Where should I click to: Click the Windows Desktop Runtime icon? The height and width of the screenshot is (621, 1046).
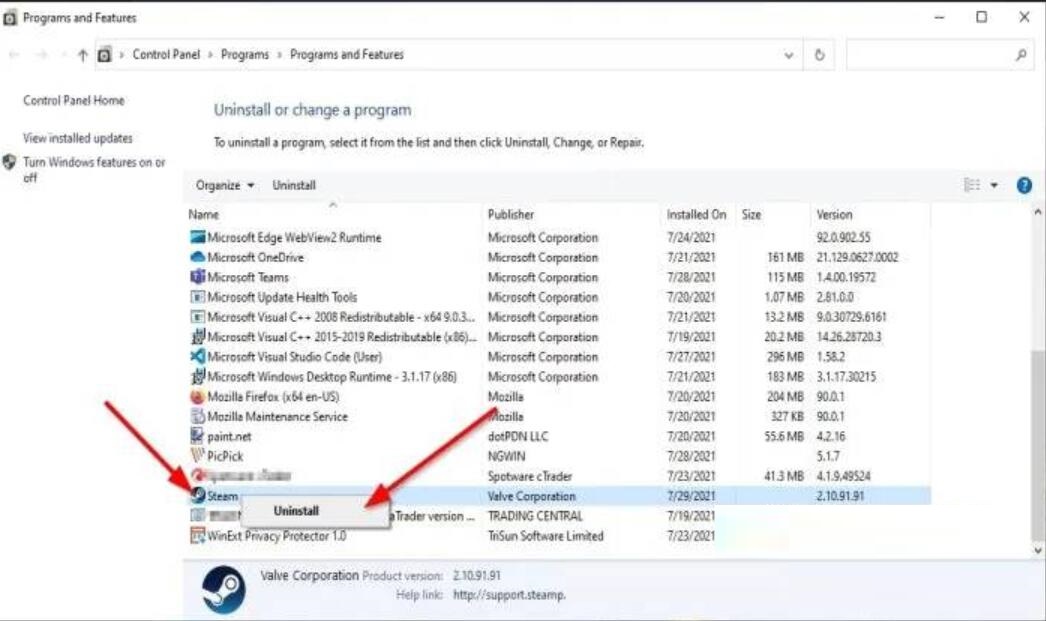click(197, 376)
